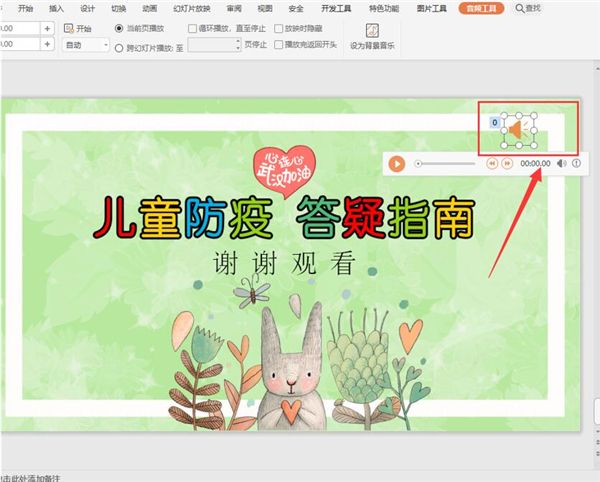Play the audio clip in the player

pos(397,163)
